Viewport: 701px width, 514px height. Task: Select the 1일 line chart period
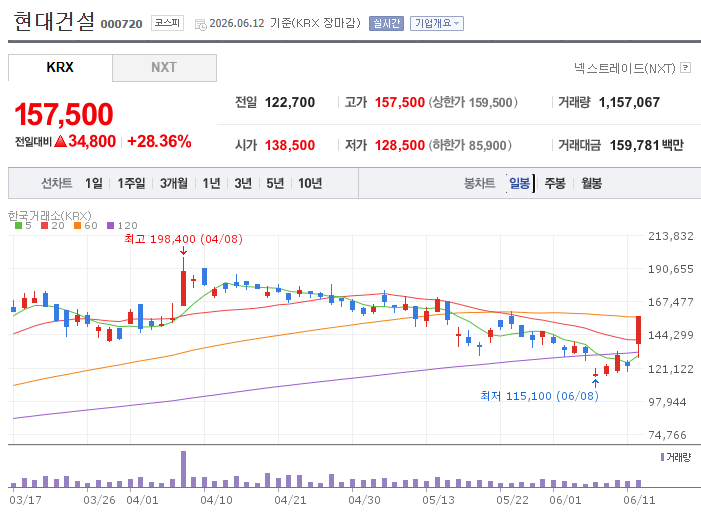click(x=94, y=183)
